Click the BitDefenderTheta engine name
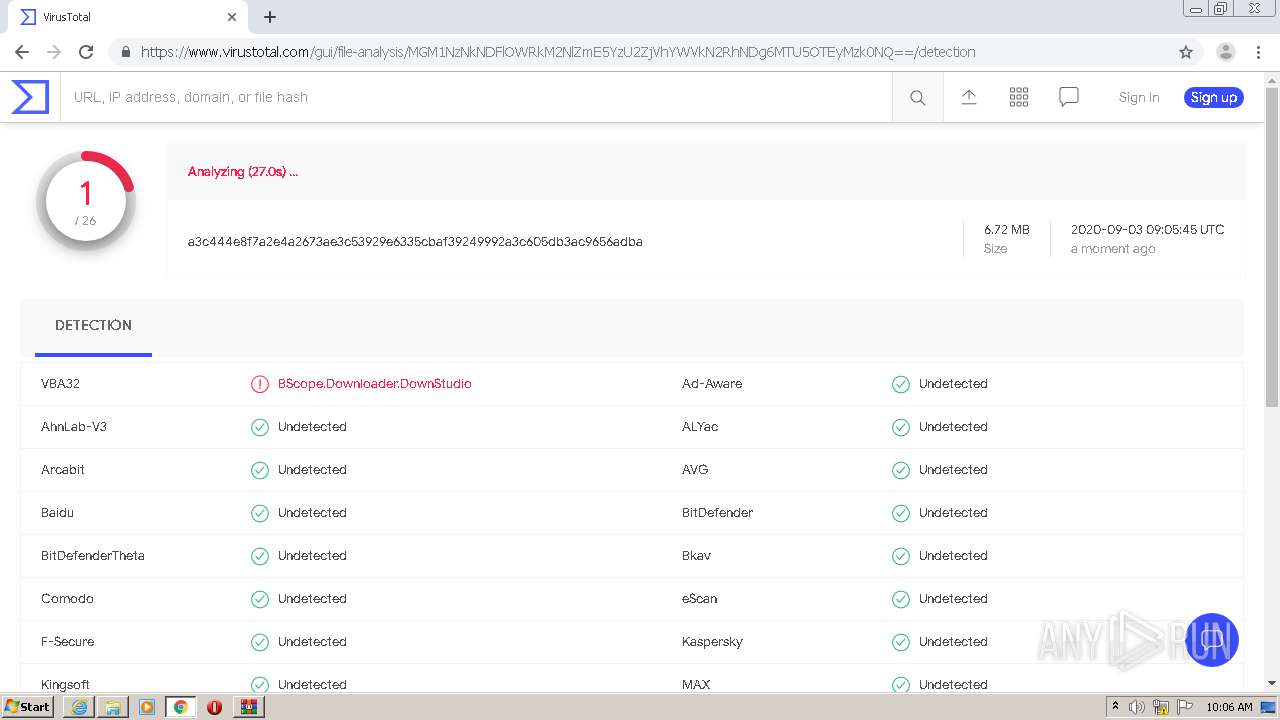Viewport: 1280px width, 720px height. [x=93, y=556]
